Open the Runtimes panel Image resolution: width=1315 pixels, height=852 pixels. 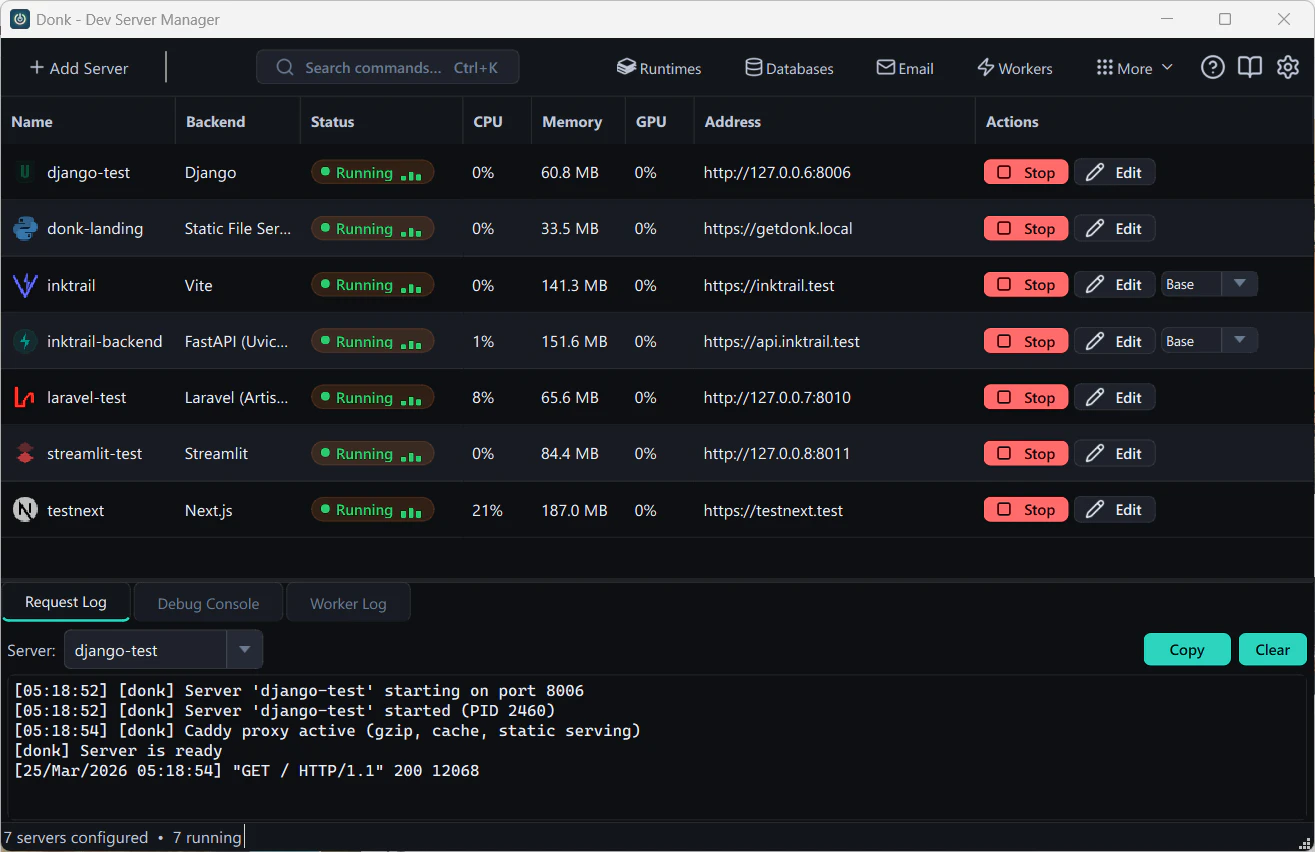click(x=659, y=68)
